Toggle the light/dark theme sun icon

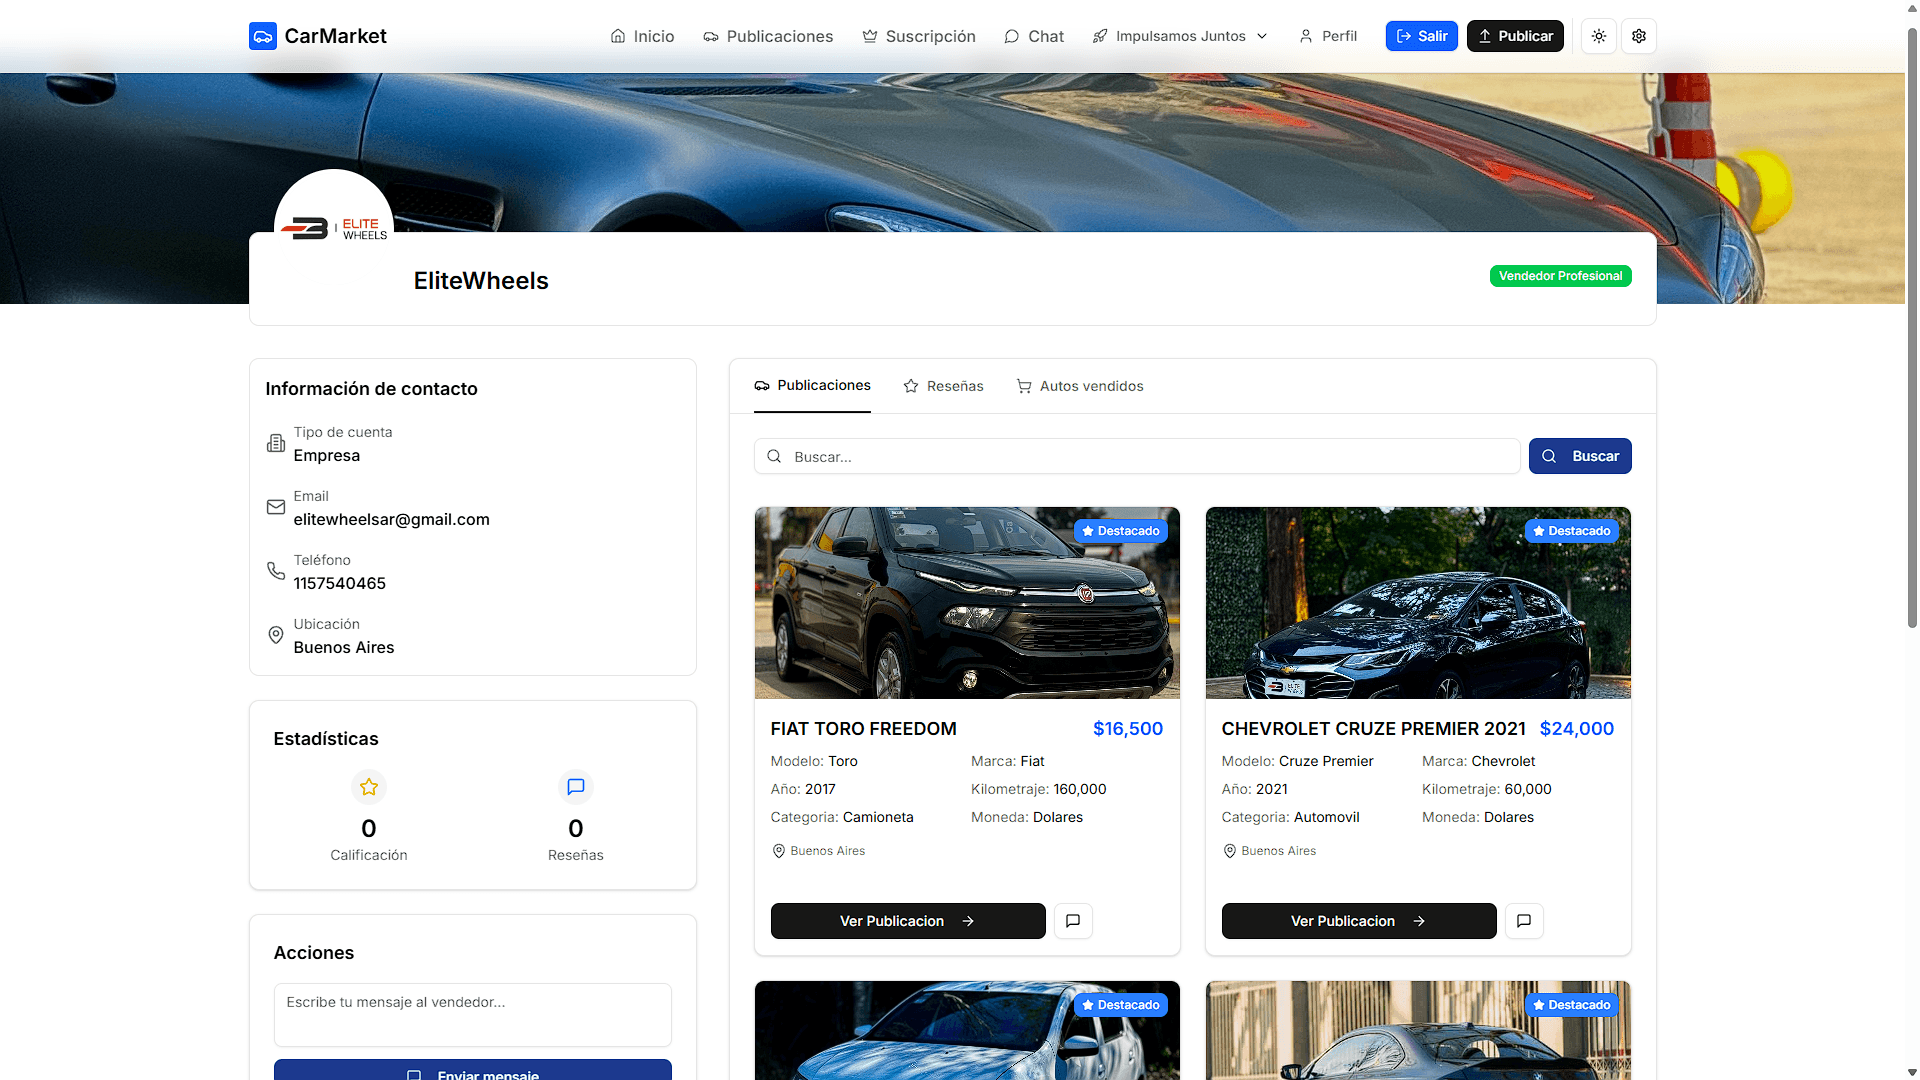(x=1599, y=36)
